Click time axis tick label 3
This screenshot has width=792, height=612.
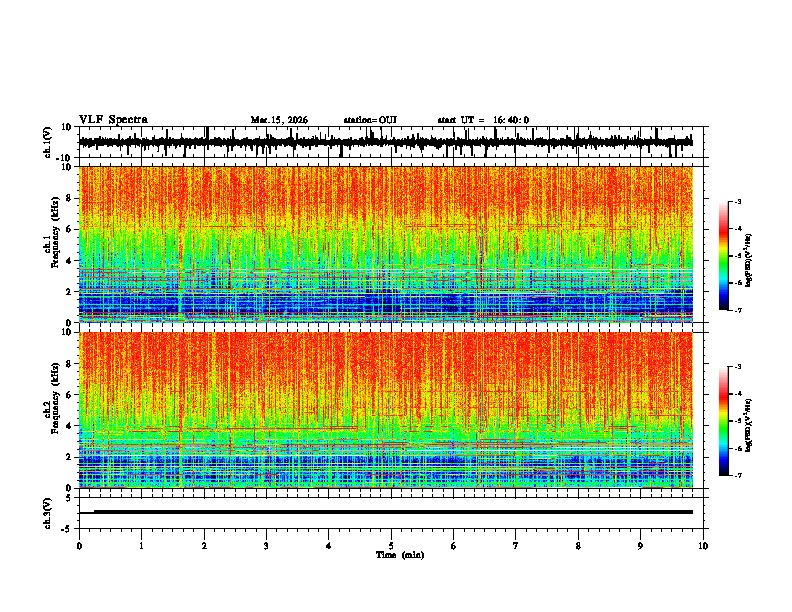(x=266, y=546)
